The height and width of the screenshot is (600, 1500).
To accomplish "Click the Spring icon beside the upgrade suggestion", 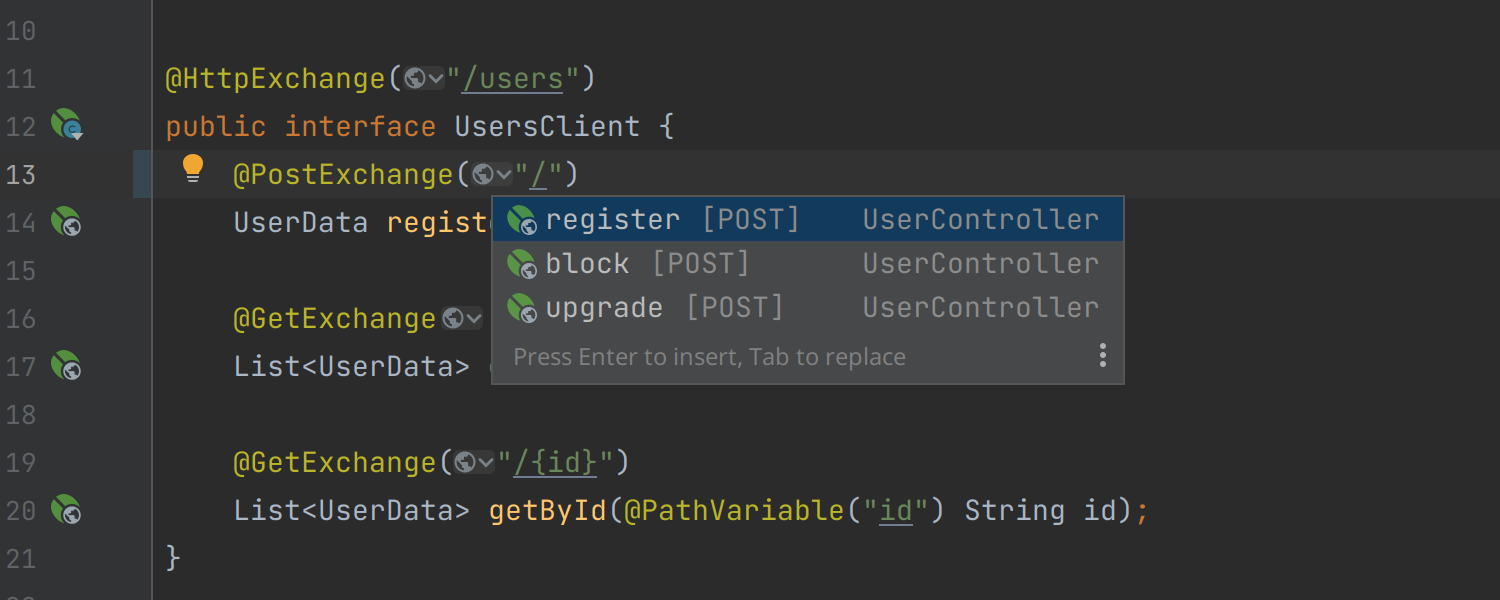I will (x=522, y=308).
